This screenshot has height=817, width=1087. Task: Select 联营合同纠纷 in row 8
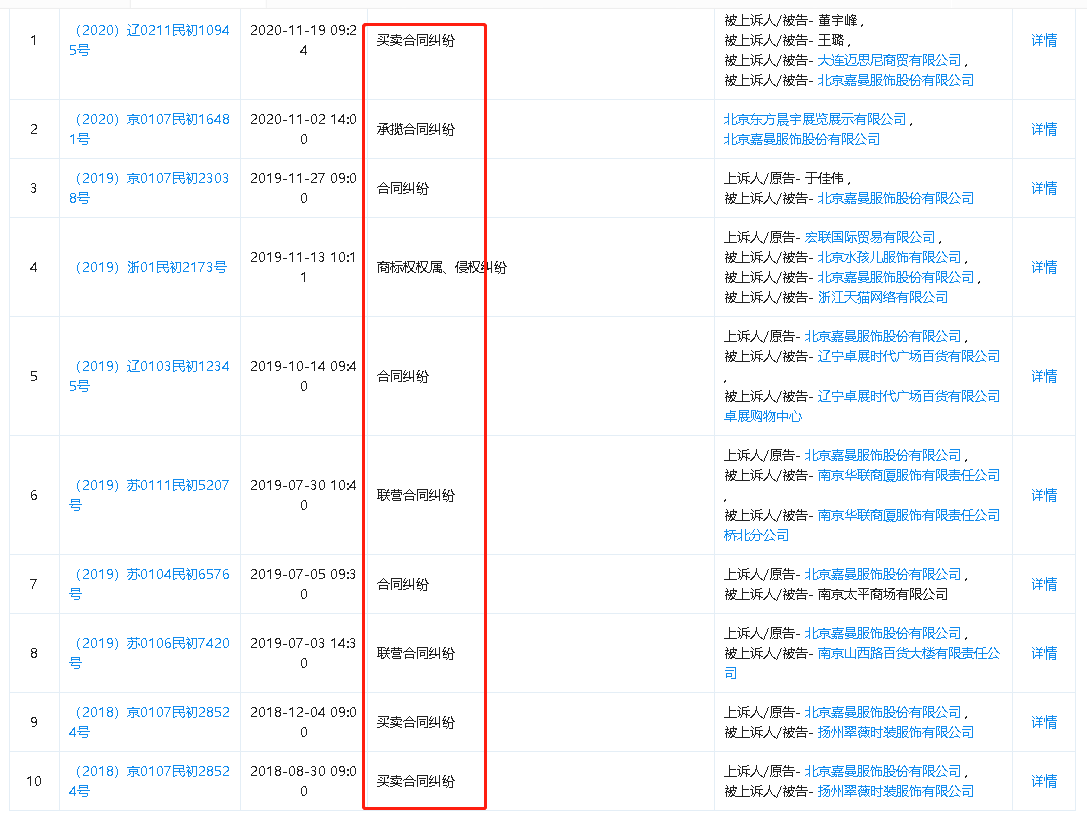[x=416, y=653]
